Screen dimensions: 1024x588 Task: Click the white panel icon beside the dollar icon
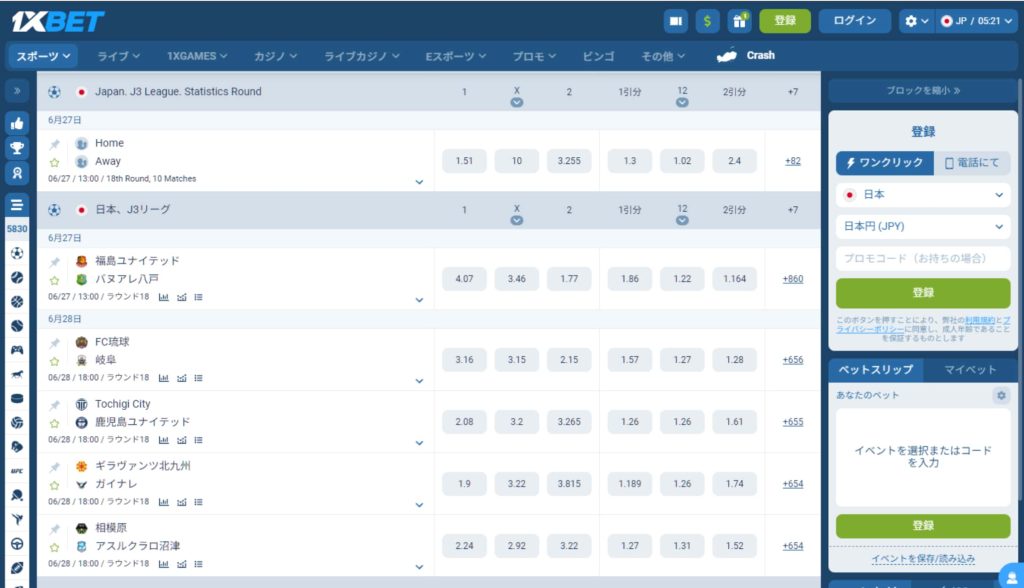pyautogui.click(x=676, y=21)
